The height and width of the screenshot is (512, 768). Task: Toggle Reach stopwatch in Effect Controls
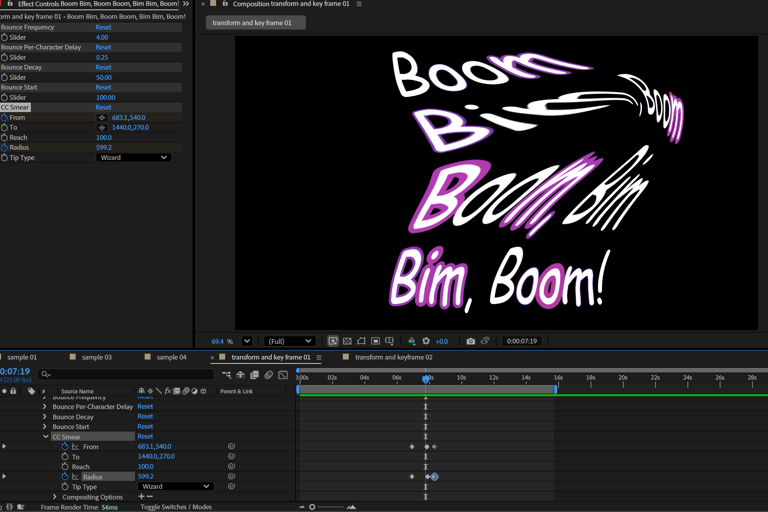[4, 138]
